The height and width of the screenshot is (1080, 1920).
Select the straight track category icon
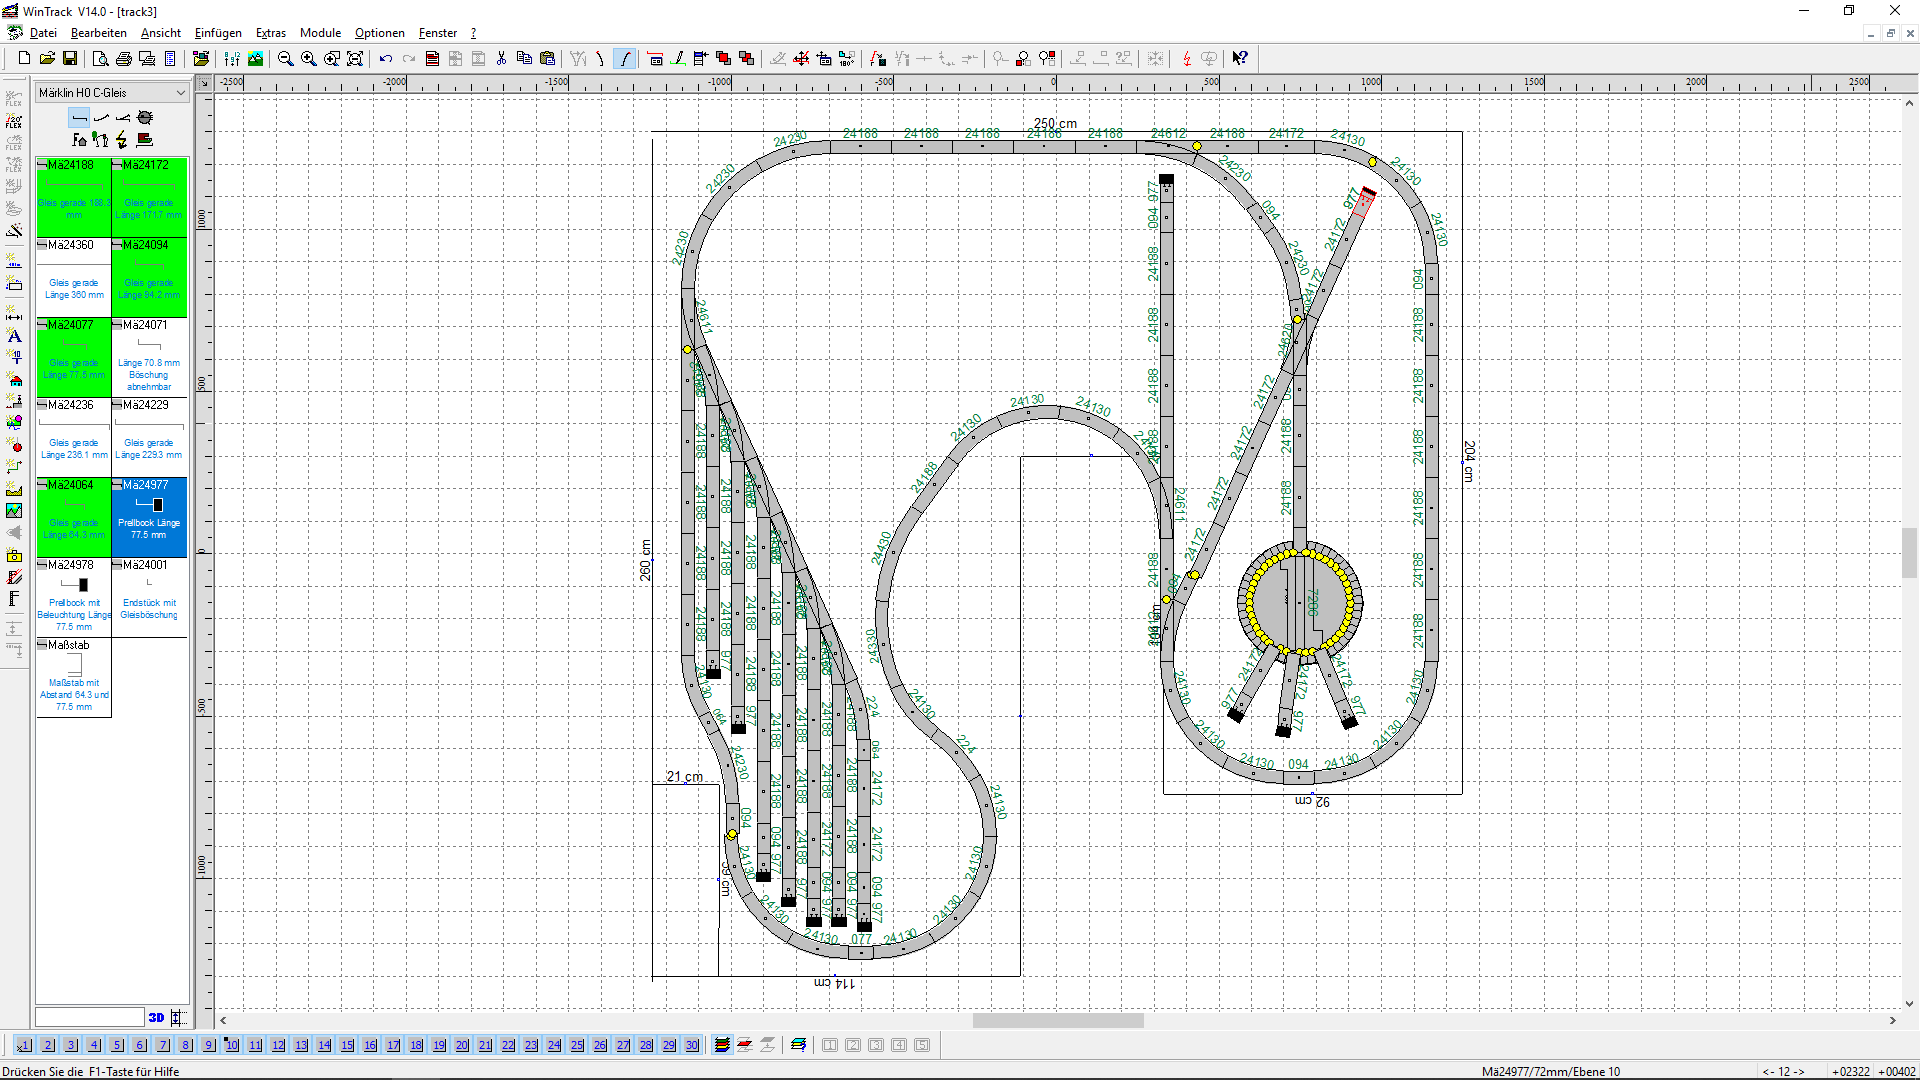79,118
